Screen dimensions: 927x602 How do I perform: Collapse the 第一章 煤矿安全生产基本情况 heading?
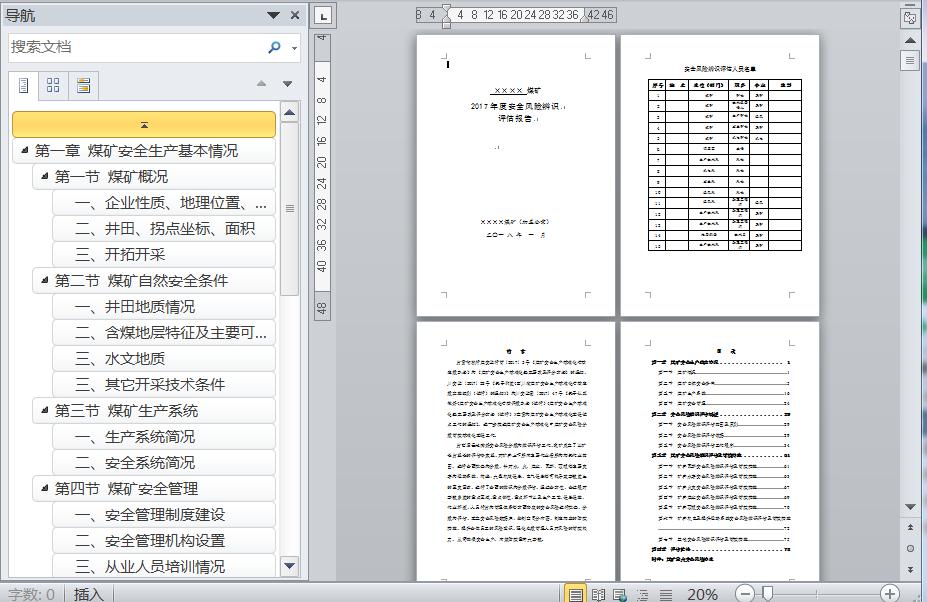tap(24, 150)
